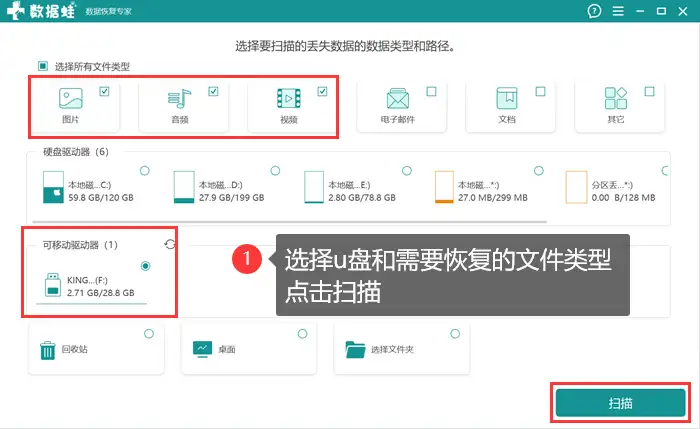Image resolution: width=700 pixels, height=429 pixels.
Task: Select the E: drive radio button
Action: pyautogui.click(x=407, y=171)
